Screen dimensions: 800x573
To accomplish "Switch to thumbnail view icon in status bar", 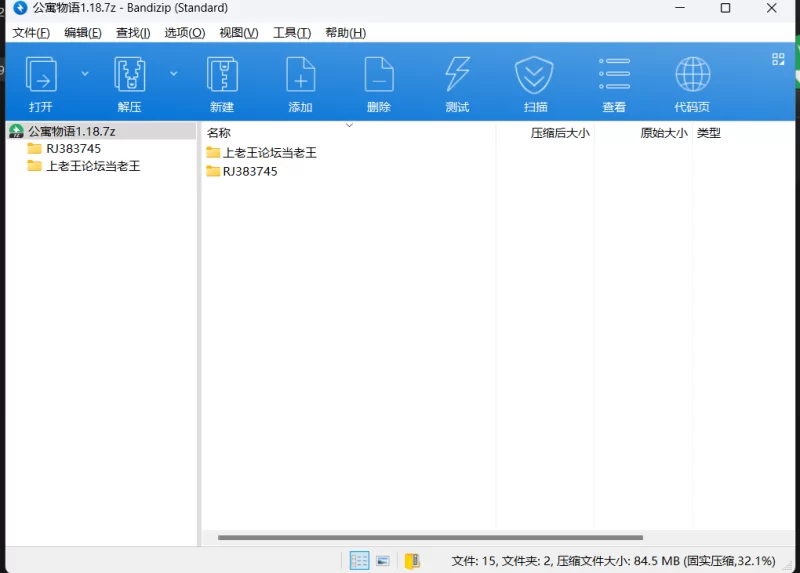I will (x=383, y=561).
